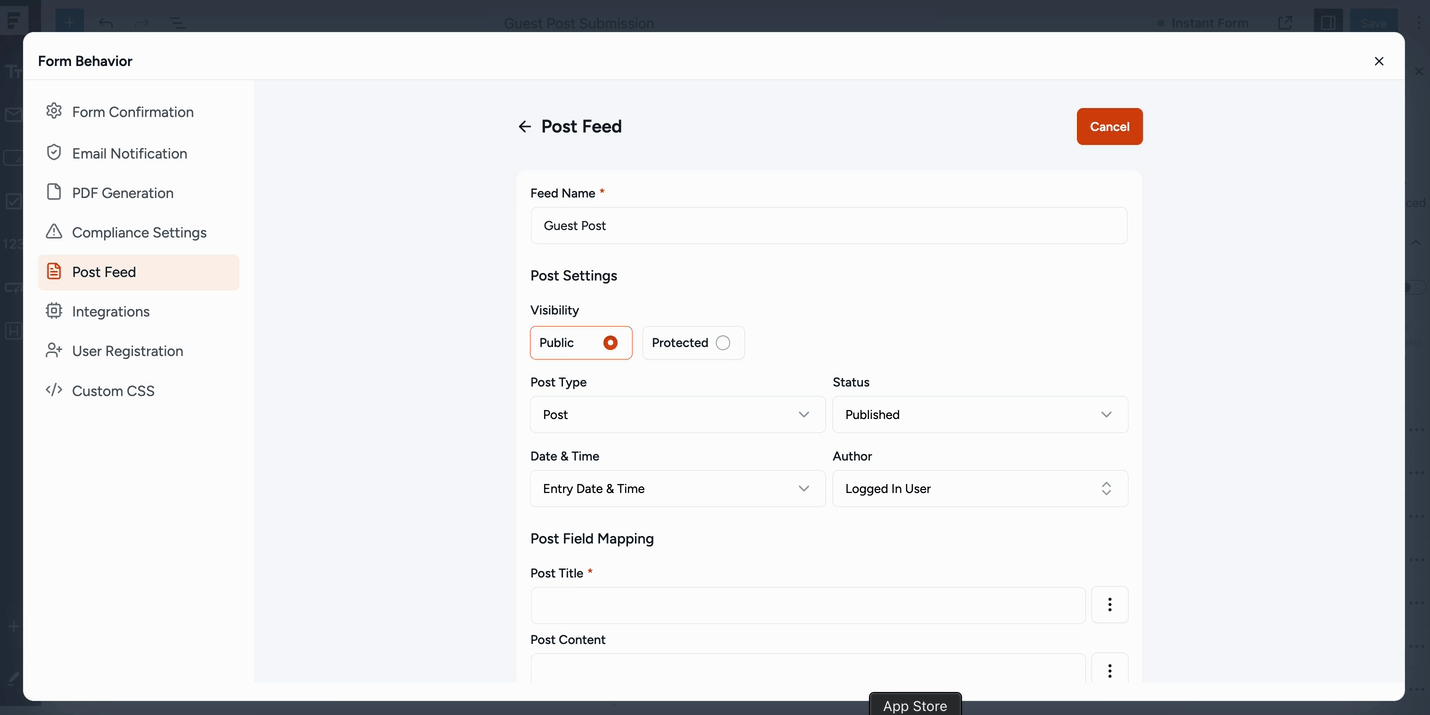
Task: Close the Form Behavior dialog
Action: pyautogui.click(x=1379, y=61)
